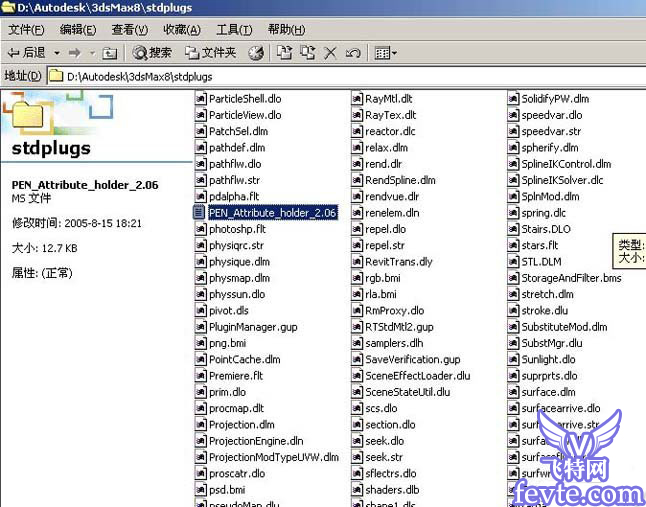Open the Search (搜索) pane
The image size is (646, 507).
152,53
